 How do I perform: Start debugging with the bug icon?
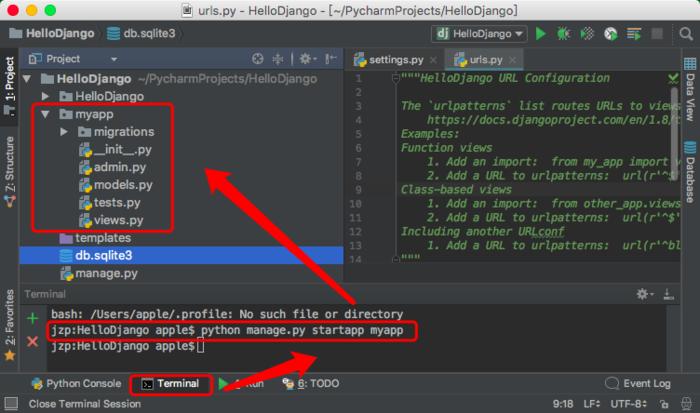click(x=563, y=33)
